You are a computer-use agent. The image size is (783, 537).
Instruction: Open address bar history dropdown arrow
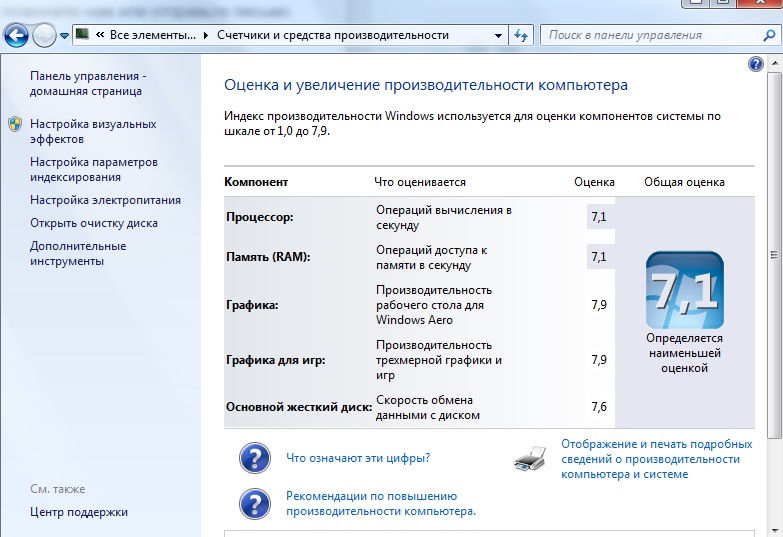[x=498, y=36]
